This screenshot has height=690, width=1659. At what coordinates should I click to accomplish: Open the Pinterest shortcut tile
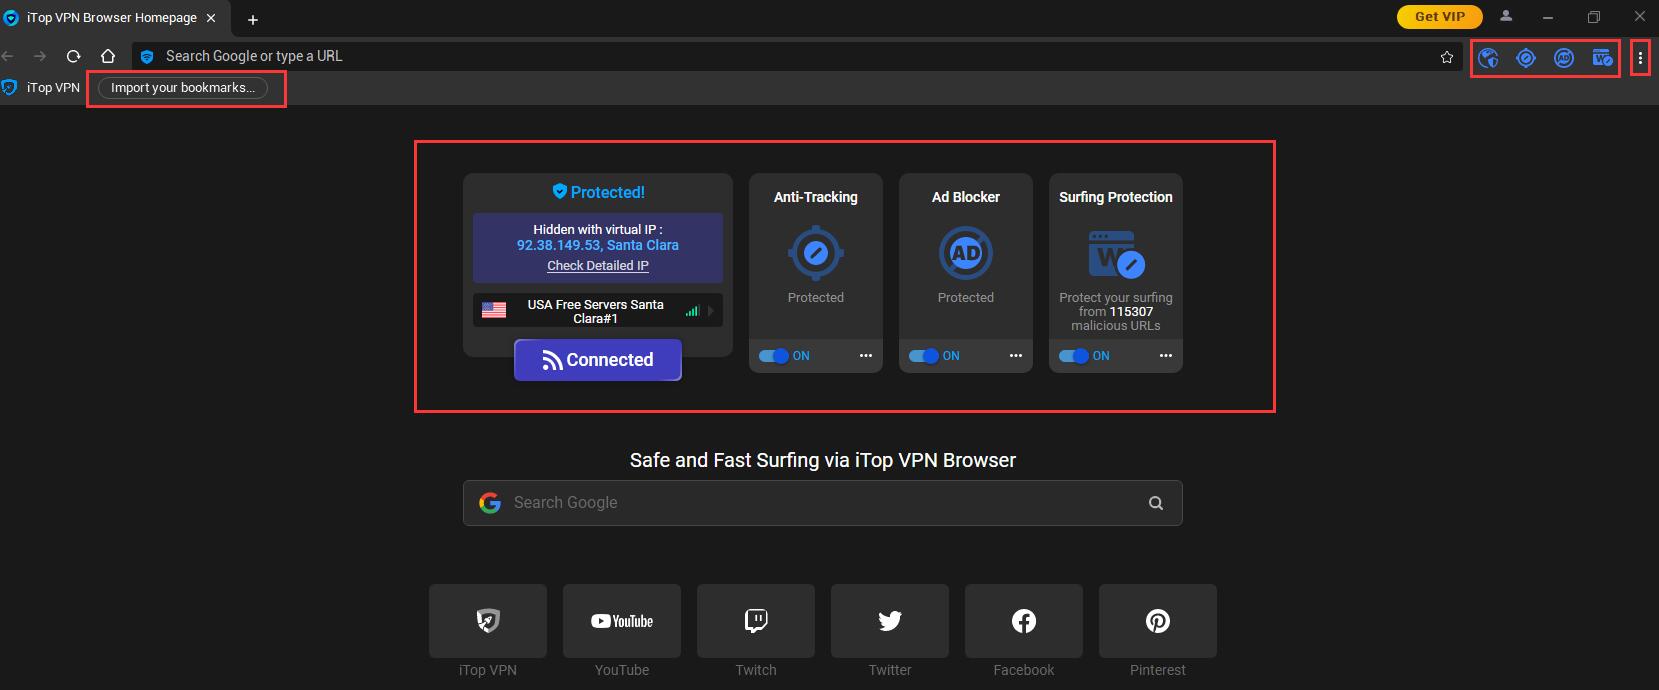pos(1158,621)
